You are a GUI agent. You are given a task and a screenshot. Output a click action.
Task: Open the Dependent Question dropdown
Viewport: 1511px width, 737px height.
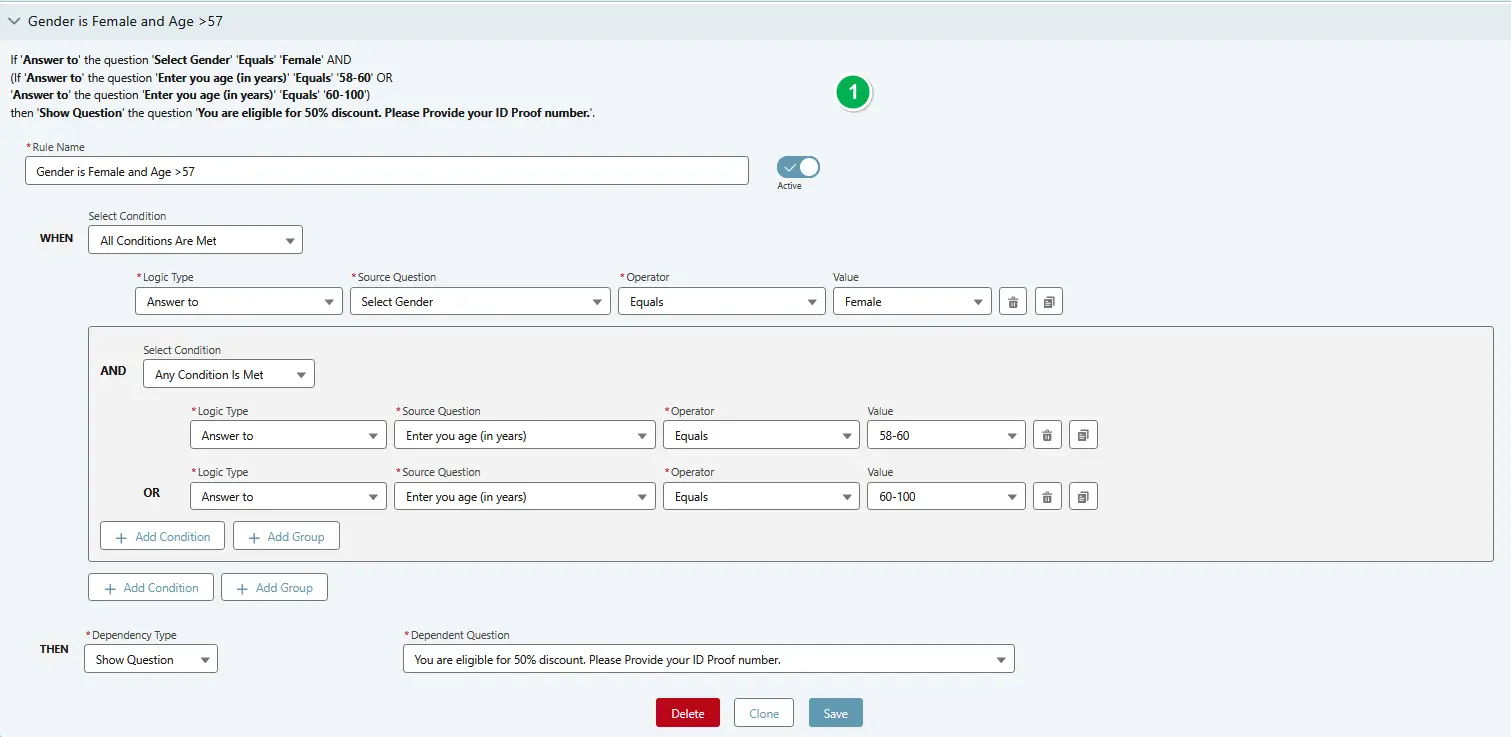click(708, 658)
